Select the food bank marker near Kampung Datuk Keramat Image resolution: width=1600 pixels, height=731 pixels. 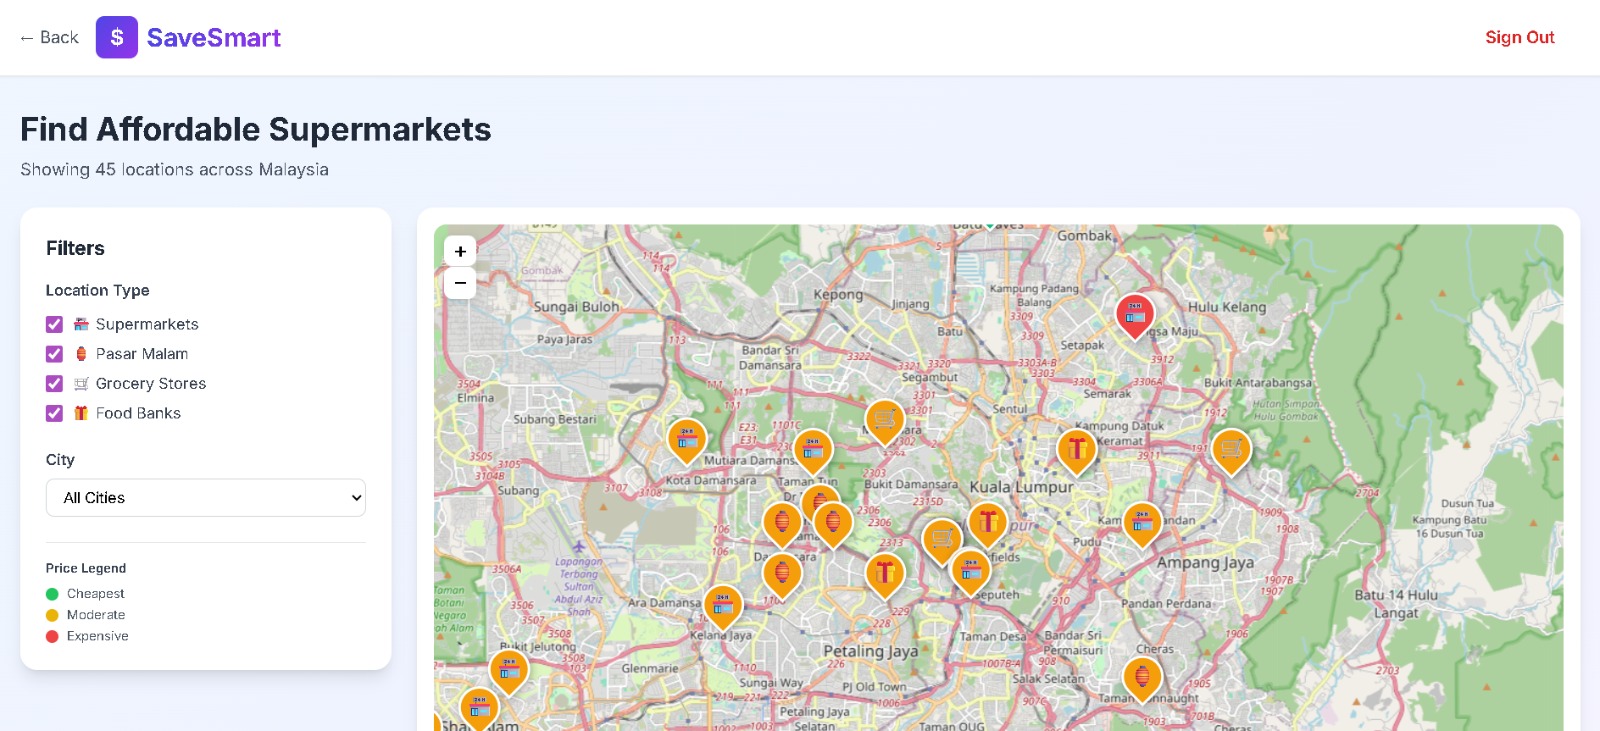pyautogui.click(x=1076, y=448)
